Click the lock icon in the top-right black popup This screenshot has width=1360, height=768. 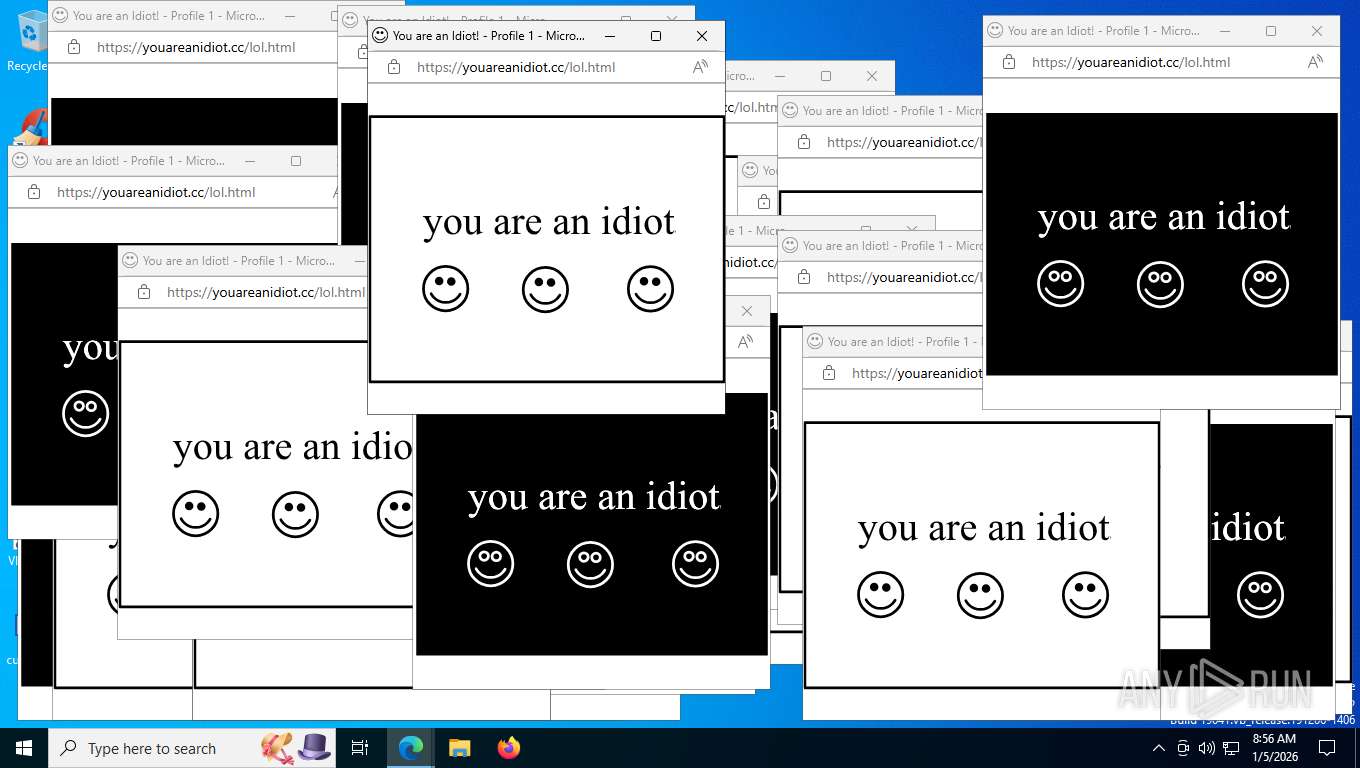coord(1009,61)
